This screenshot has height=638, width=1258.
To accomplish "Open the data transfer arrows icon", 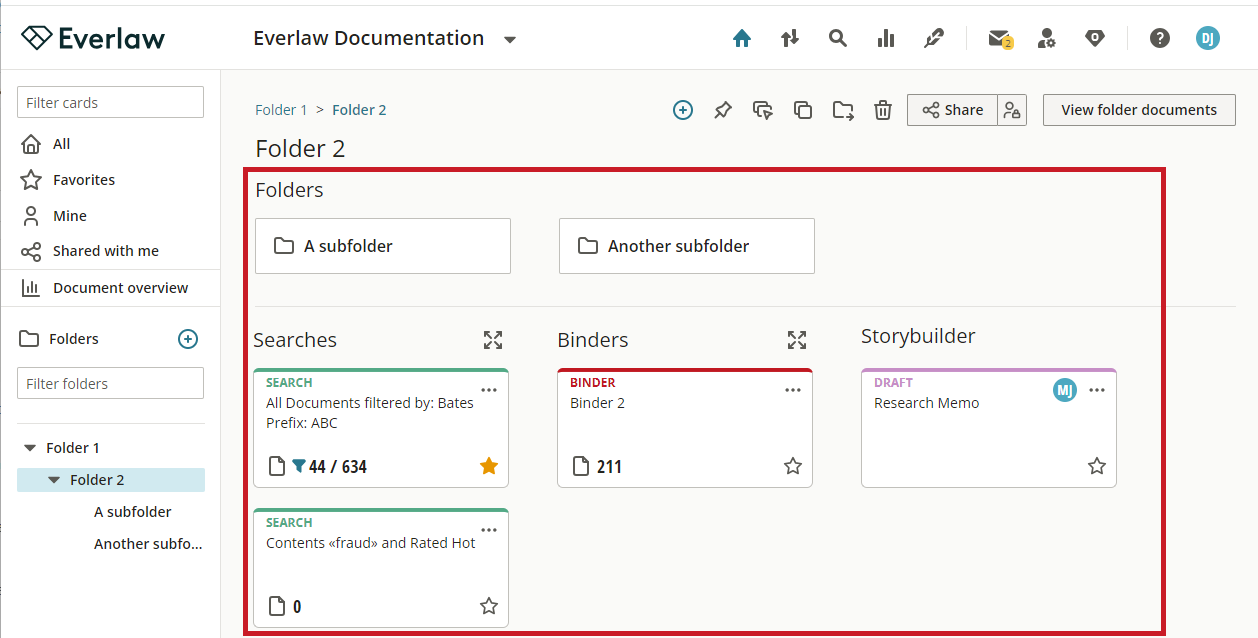I will click(x=790, y=39).
